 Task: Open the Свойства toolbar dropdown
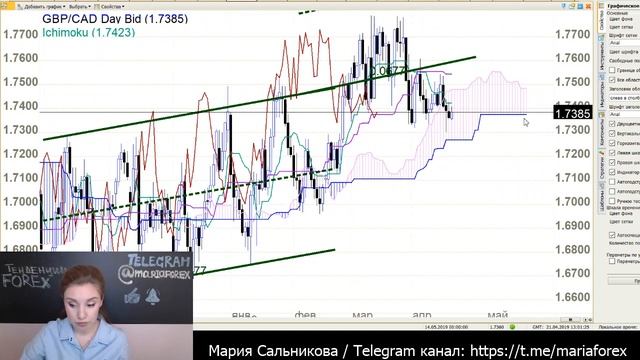click(109, 7)
